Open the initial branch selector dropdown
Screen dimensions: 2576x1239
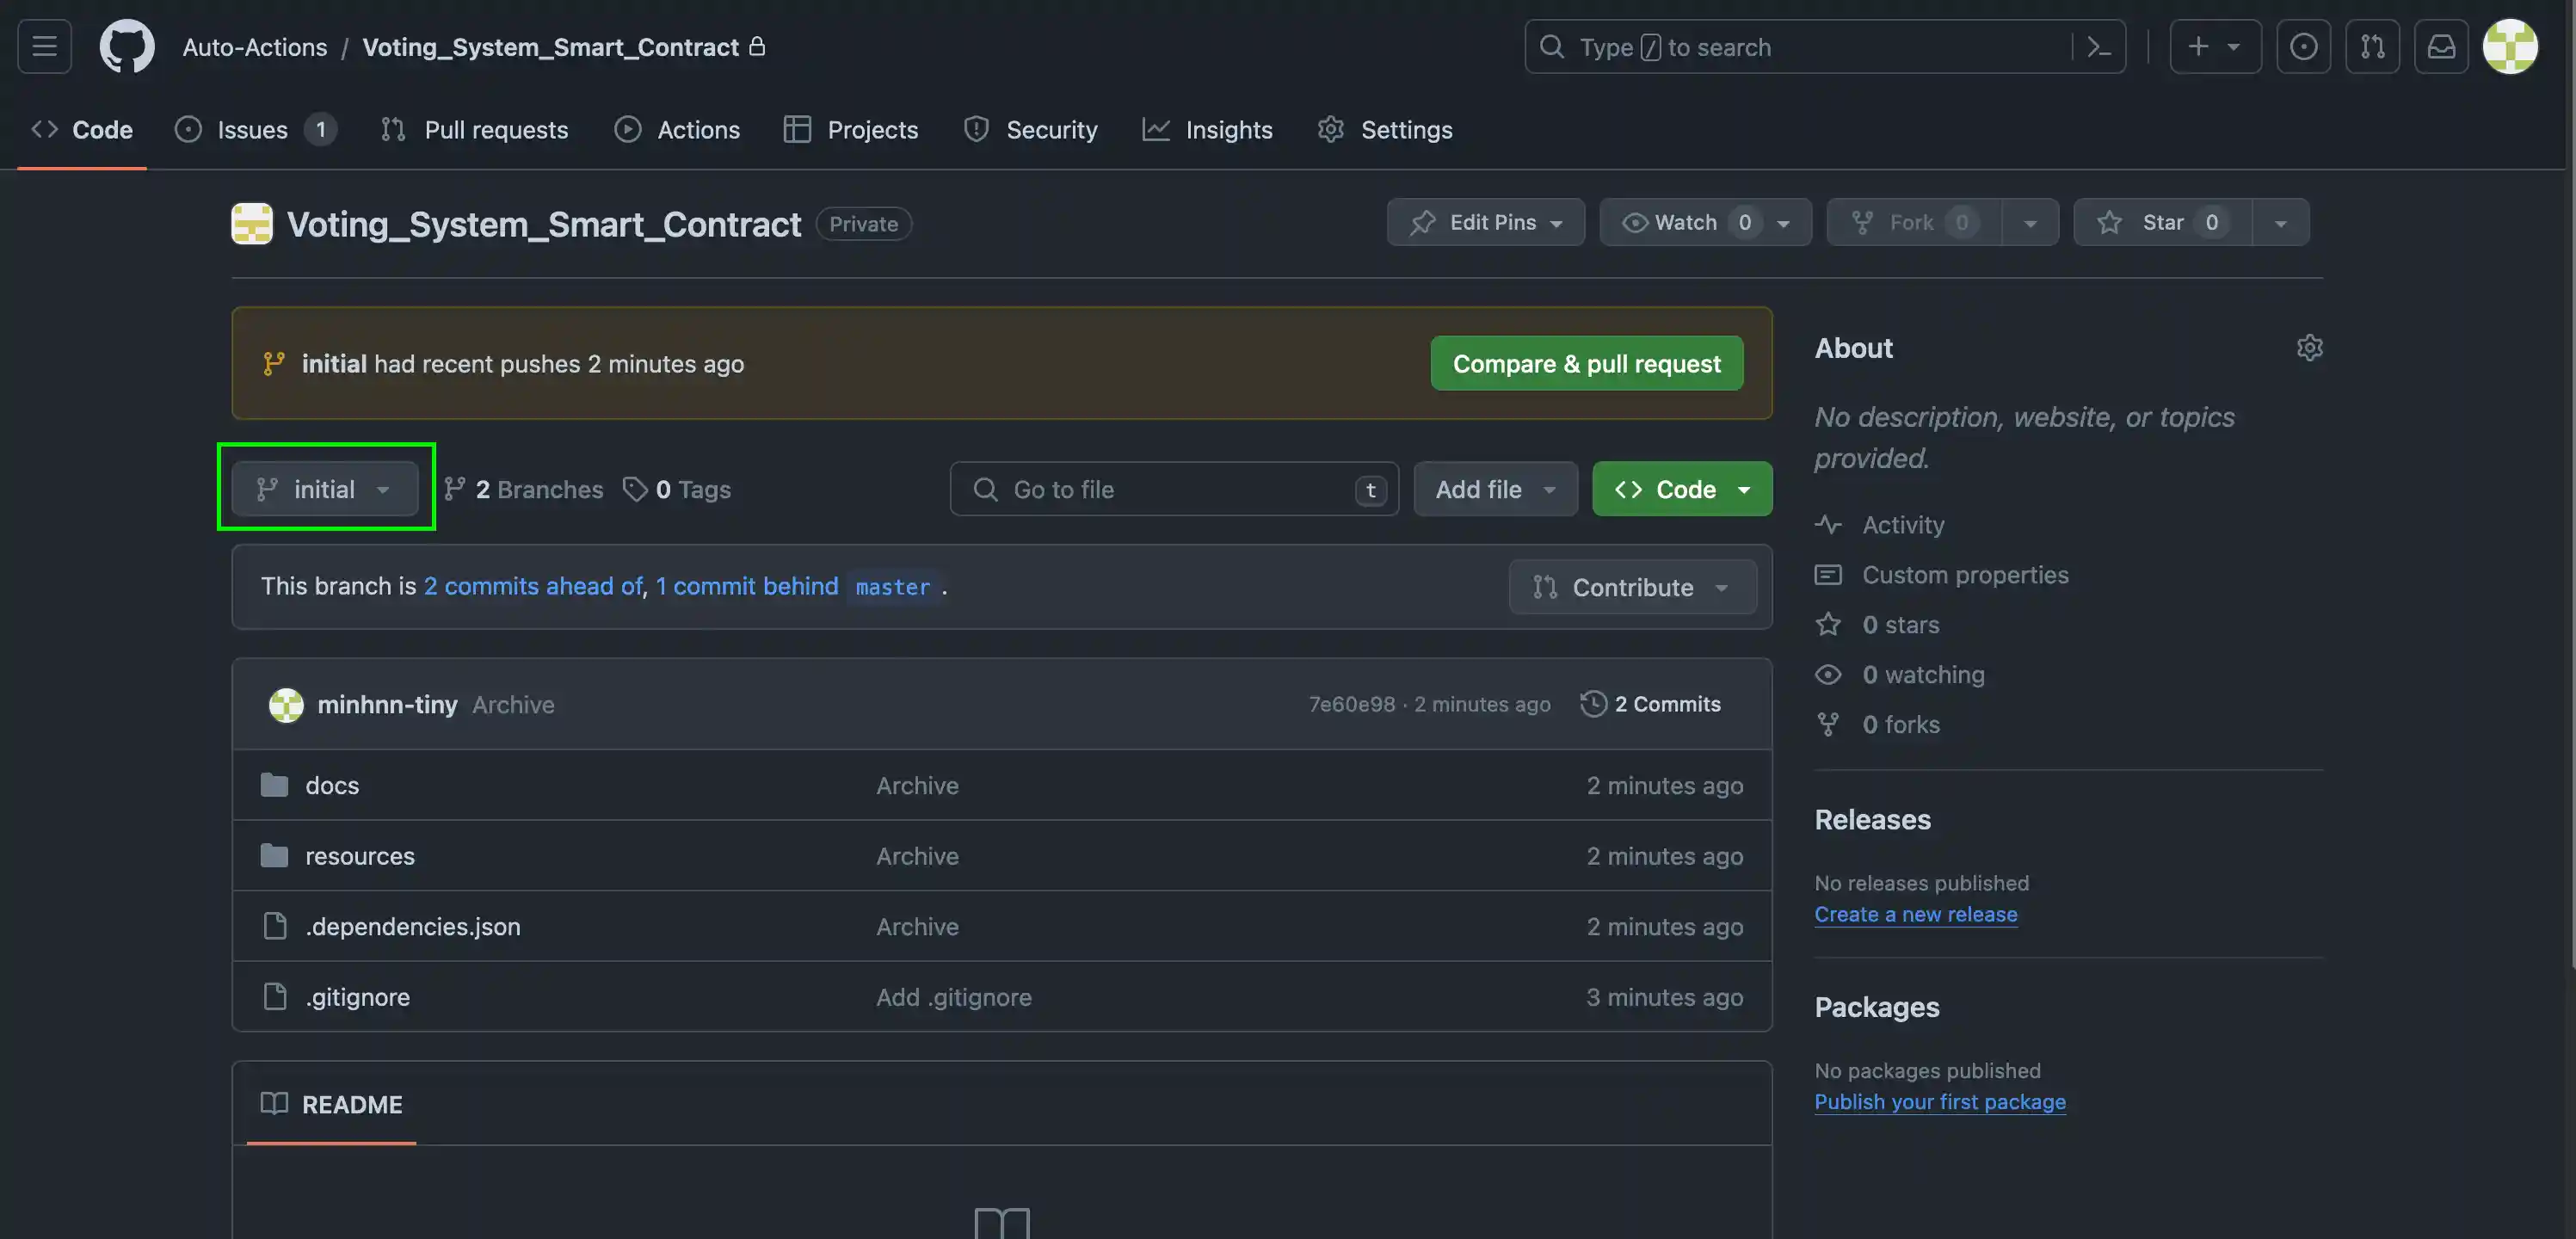[325, 489]
